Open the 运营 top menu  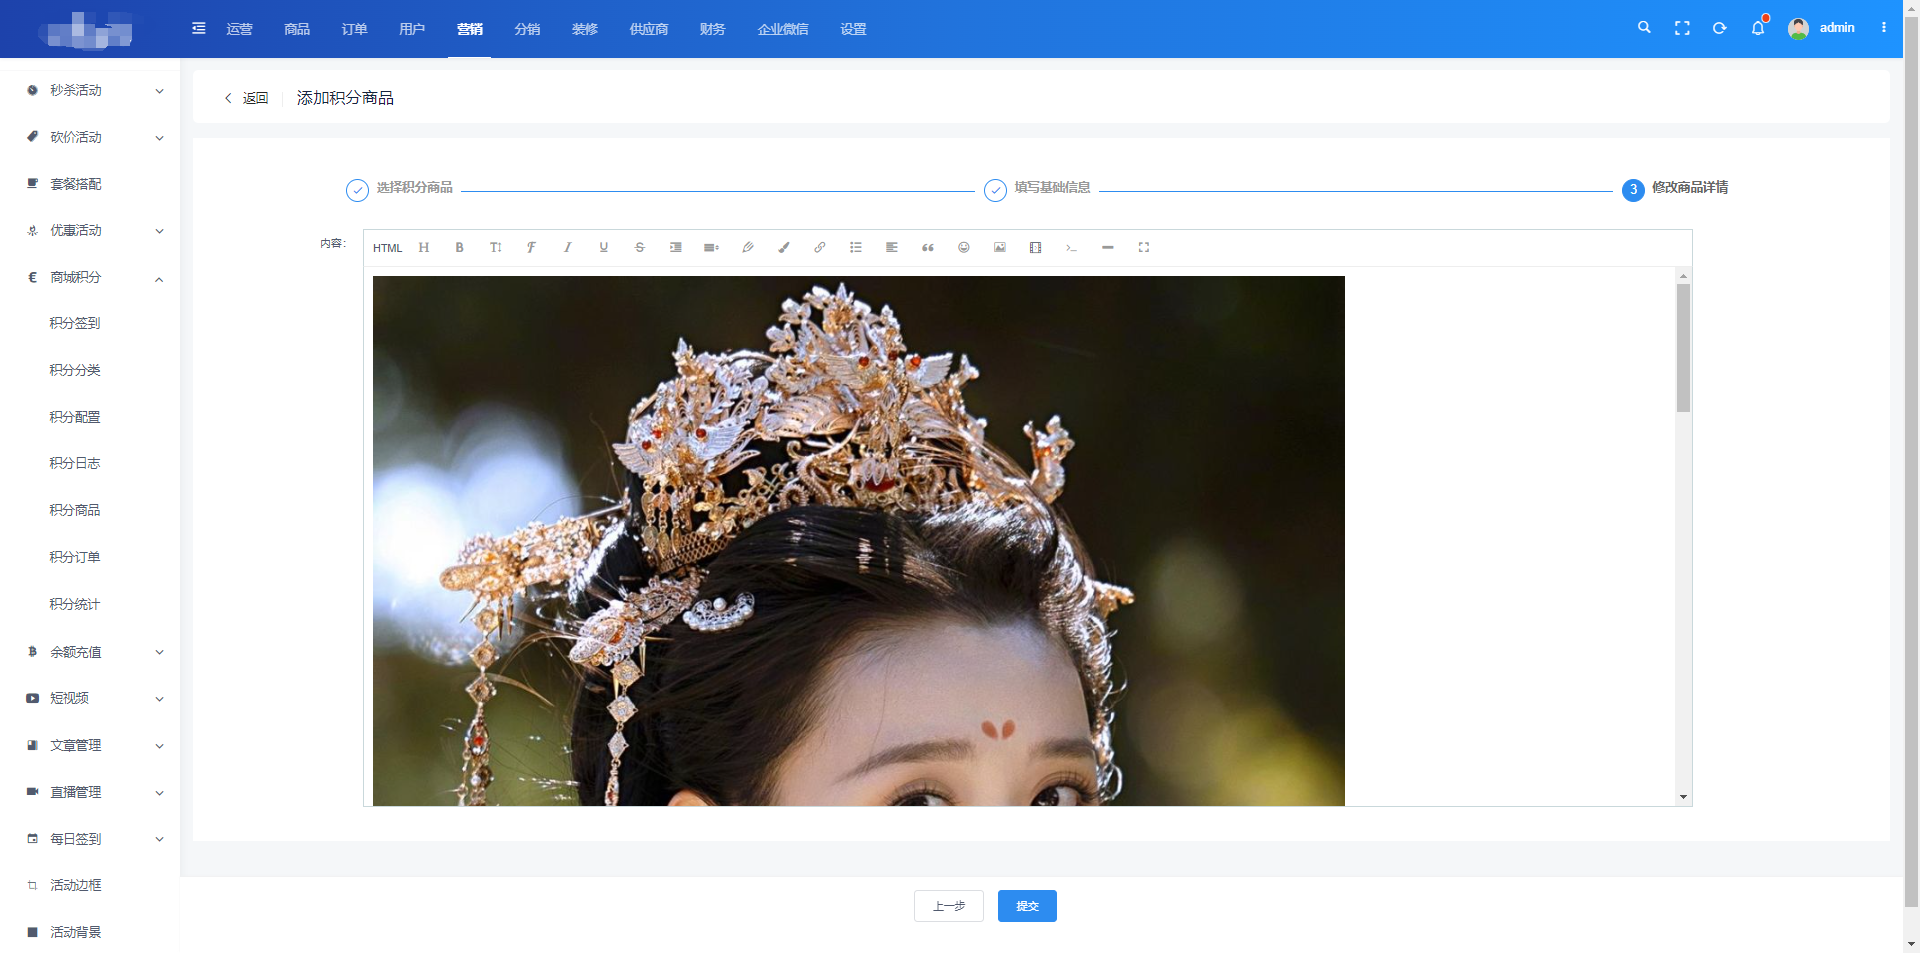[240, 29]
